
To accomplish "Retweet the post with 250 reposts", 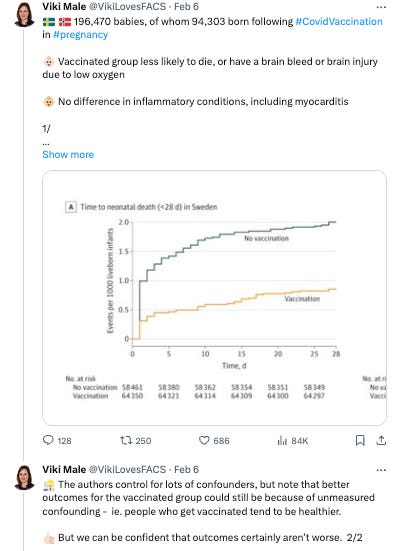I will (126, 440).
